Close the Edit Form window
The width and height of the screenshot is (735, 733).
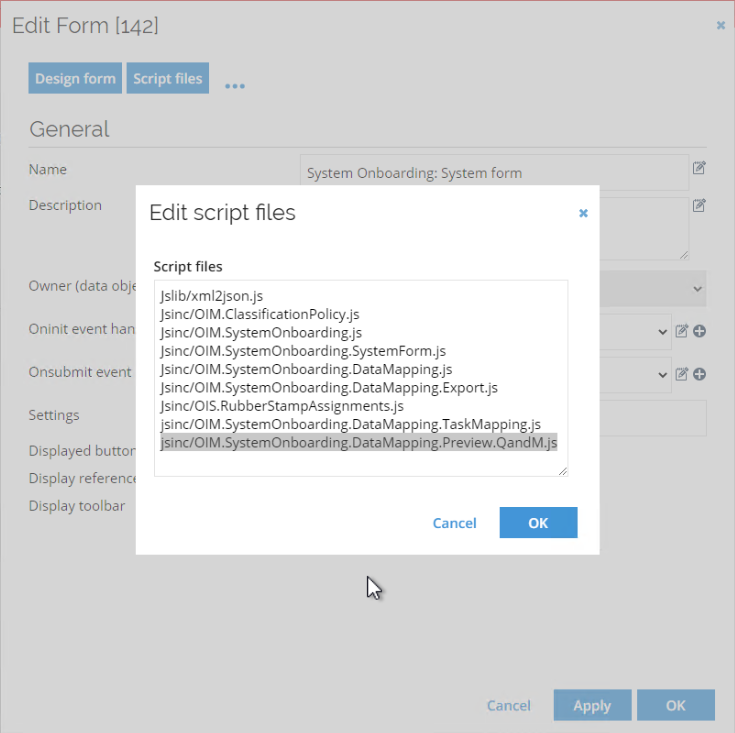click(720, 25)
